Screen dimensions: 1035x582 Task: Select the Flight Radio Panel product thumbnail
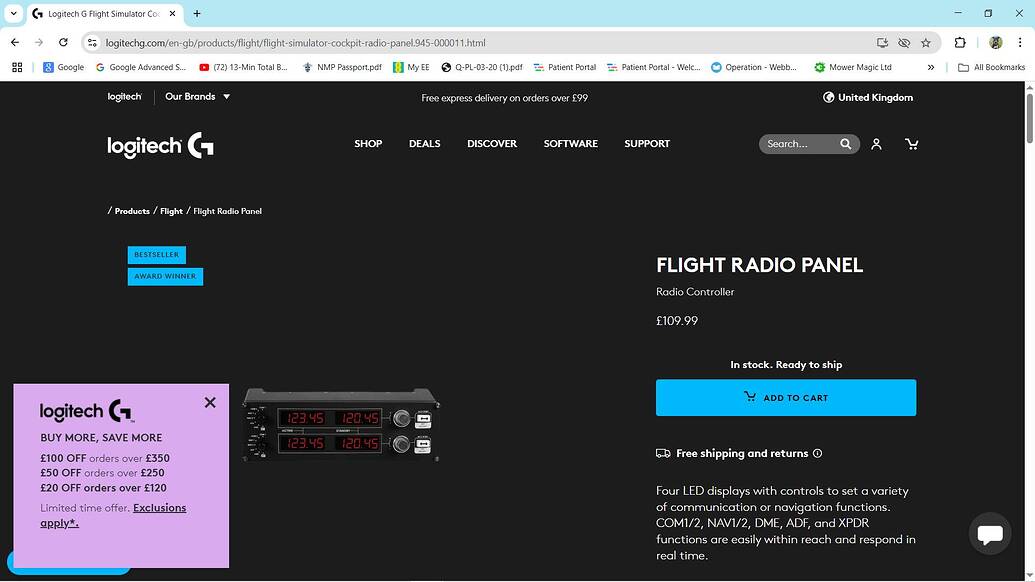tap(340, 425)
